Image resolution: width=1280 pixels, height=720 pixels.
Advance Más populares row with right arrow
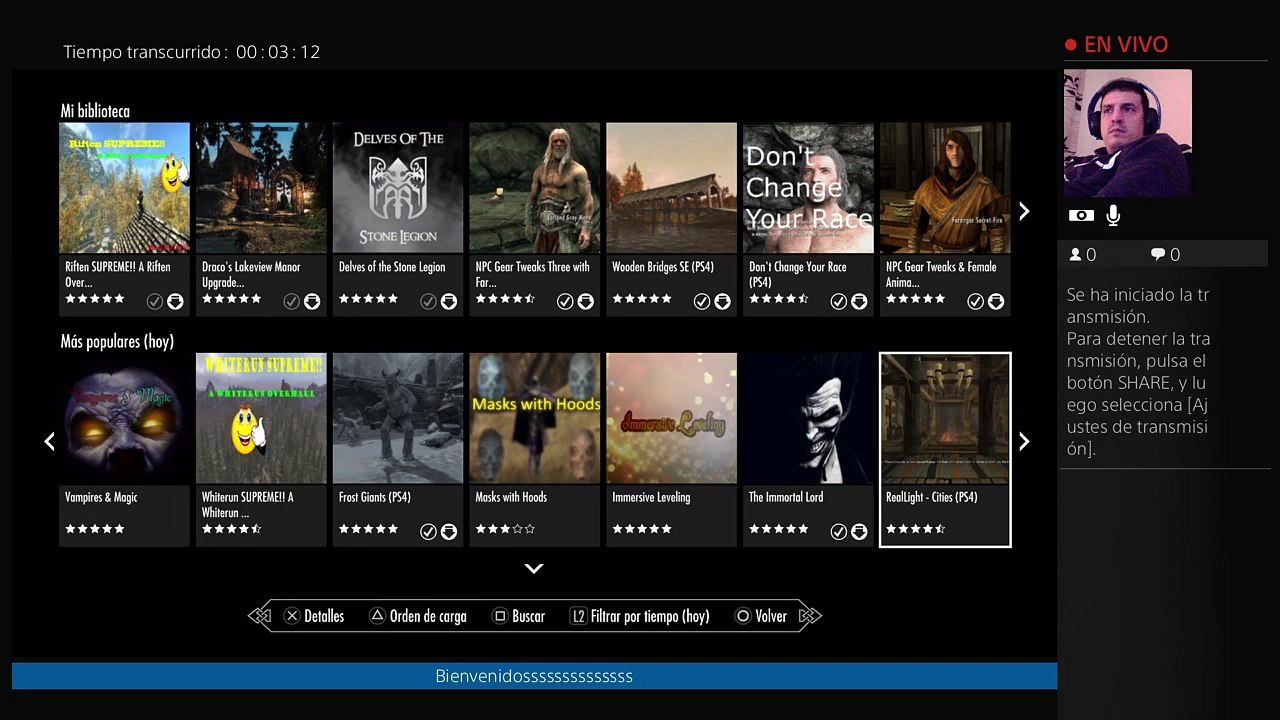pyautogui.click(x=1024, y=441)
